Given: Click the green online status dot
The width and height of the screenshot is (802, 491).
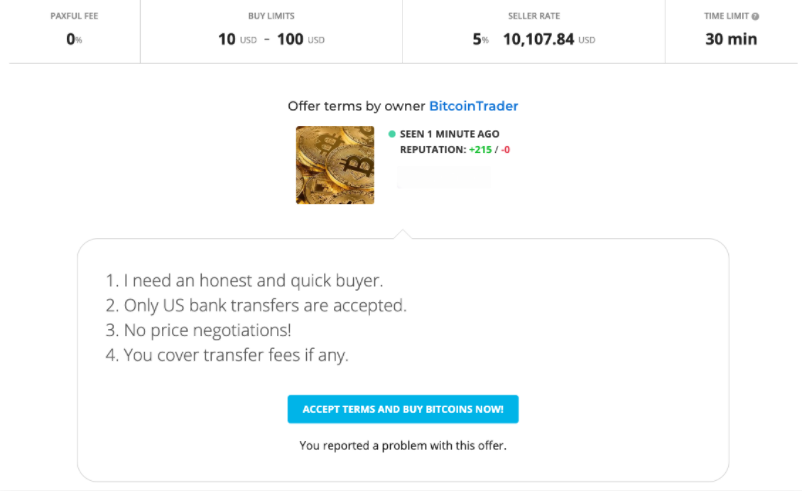Looking at the screenshot, I should coord(392,134).
